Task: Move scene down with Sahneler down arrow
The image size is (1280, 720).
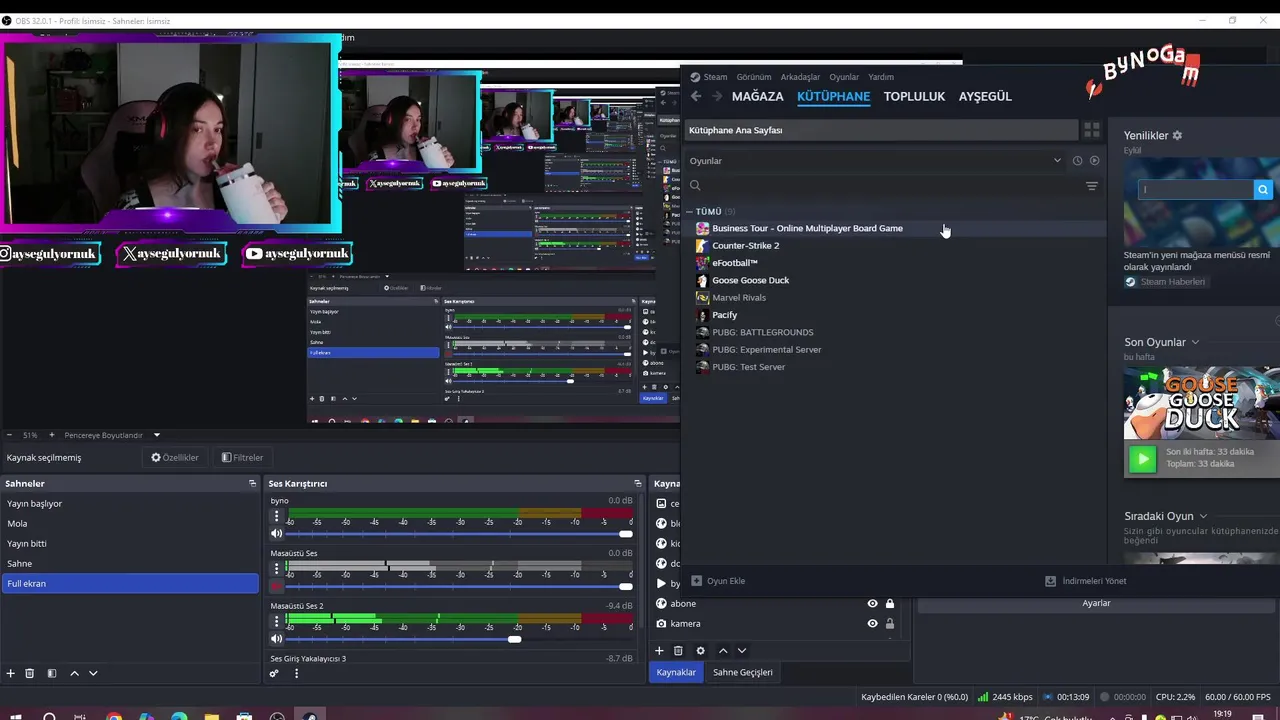Action: pos(93,674)
